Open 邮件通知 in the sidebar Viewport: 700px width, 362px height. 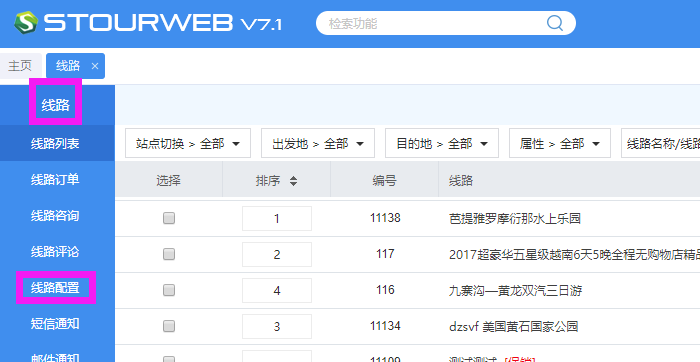55,357
